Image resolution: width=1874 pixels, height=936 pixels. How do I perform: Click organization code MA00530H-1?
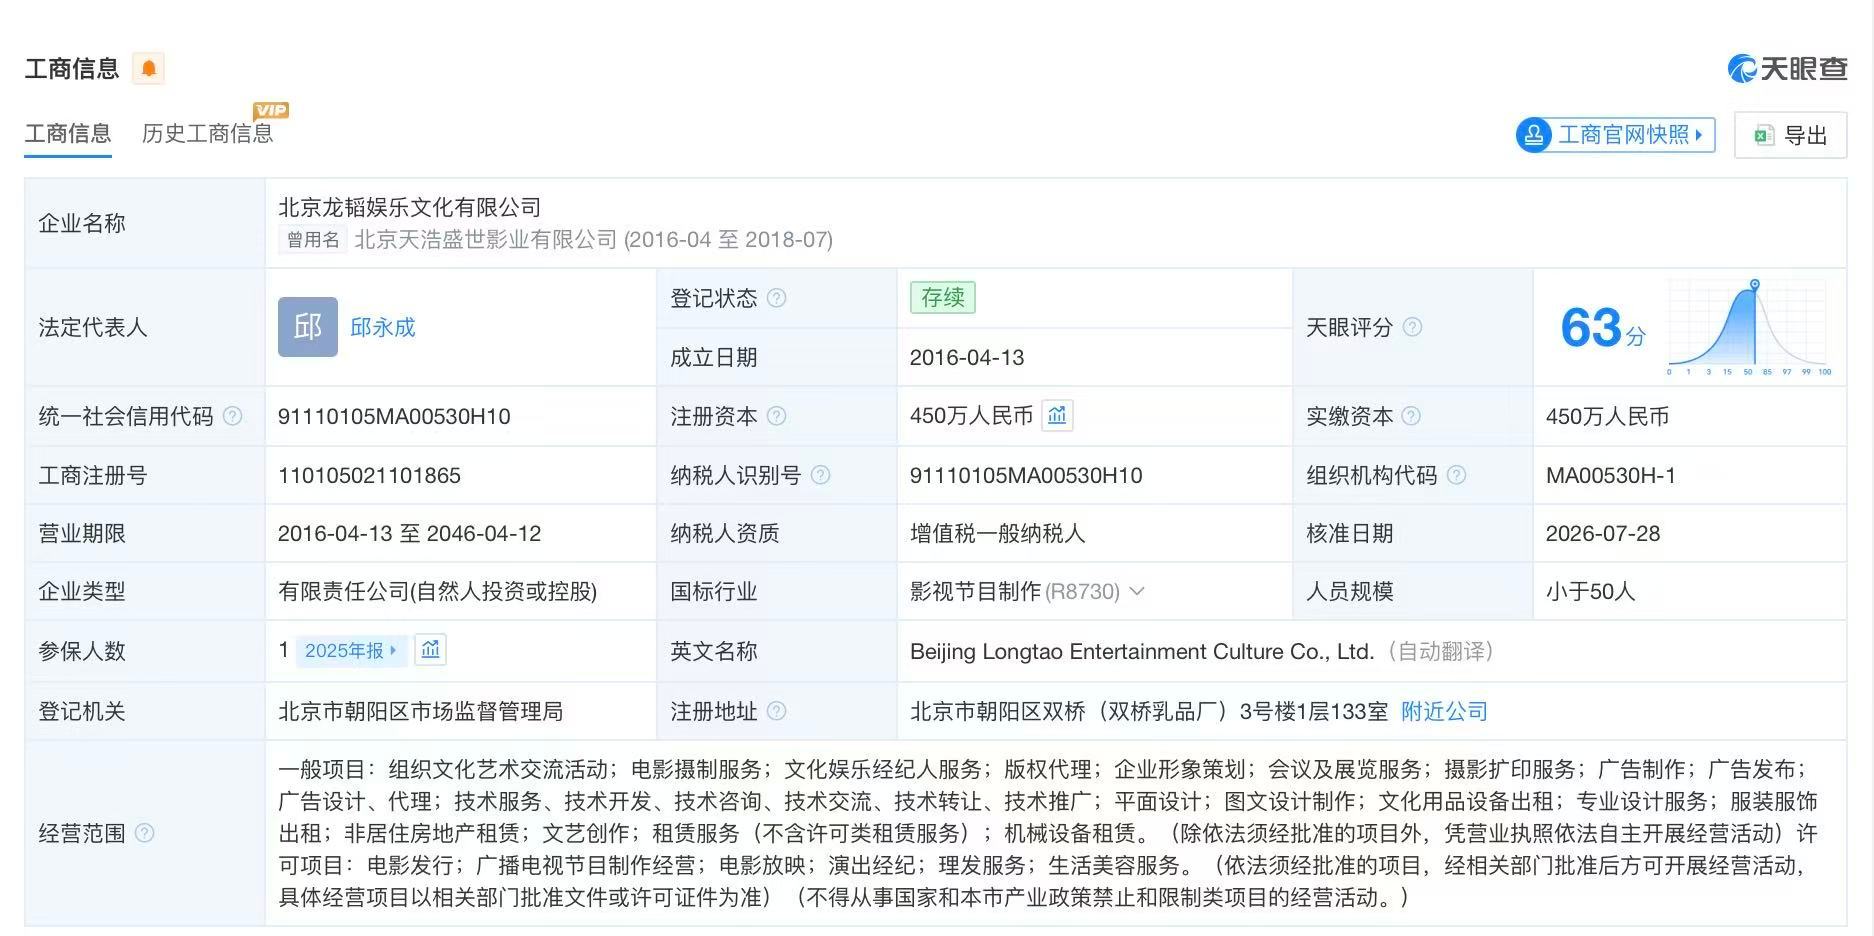[x=1610, y=475]
